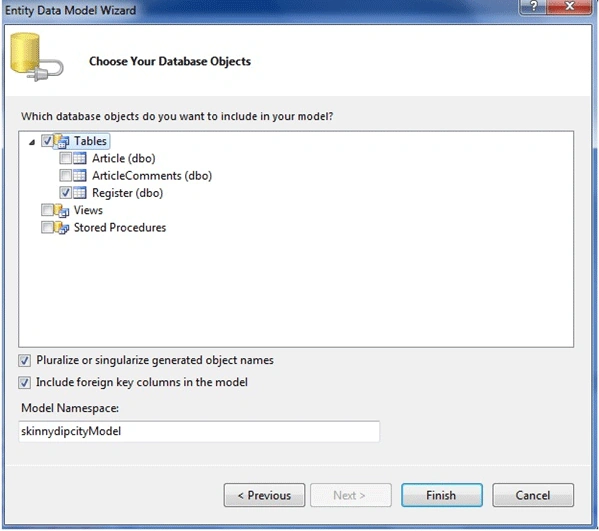Screen dimensions: 599x531
Task: Click the Model Namespace text field
Action: (x=199, y=431)
